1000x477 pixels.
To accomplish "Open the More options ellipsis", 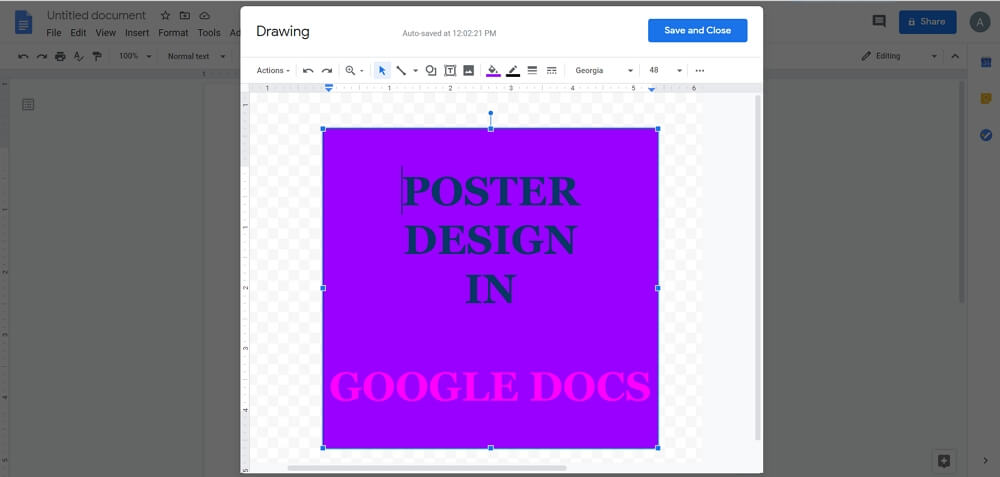I will pos(700,71).
